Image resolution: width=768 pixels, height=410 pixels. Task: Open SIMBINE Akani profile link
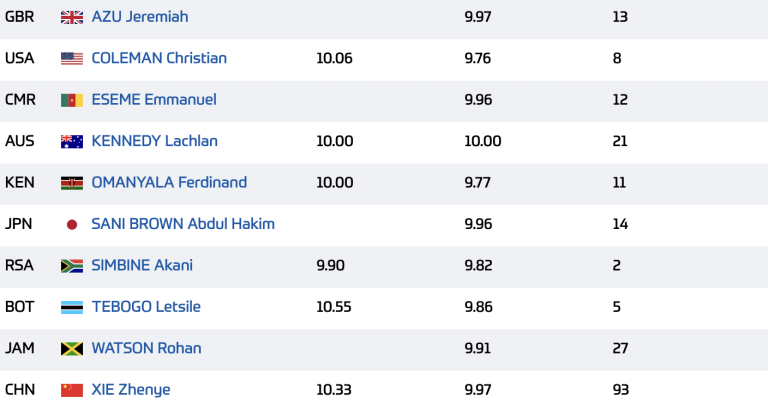point(142,265)
